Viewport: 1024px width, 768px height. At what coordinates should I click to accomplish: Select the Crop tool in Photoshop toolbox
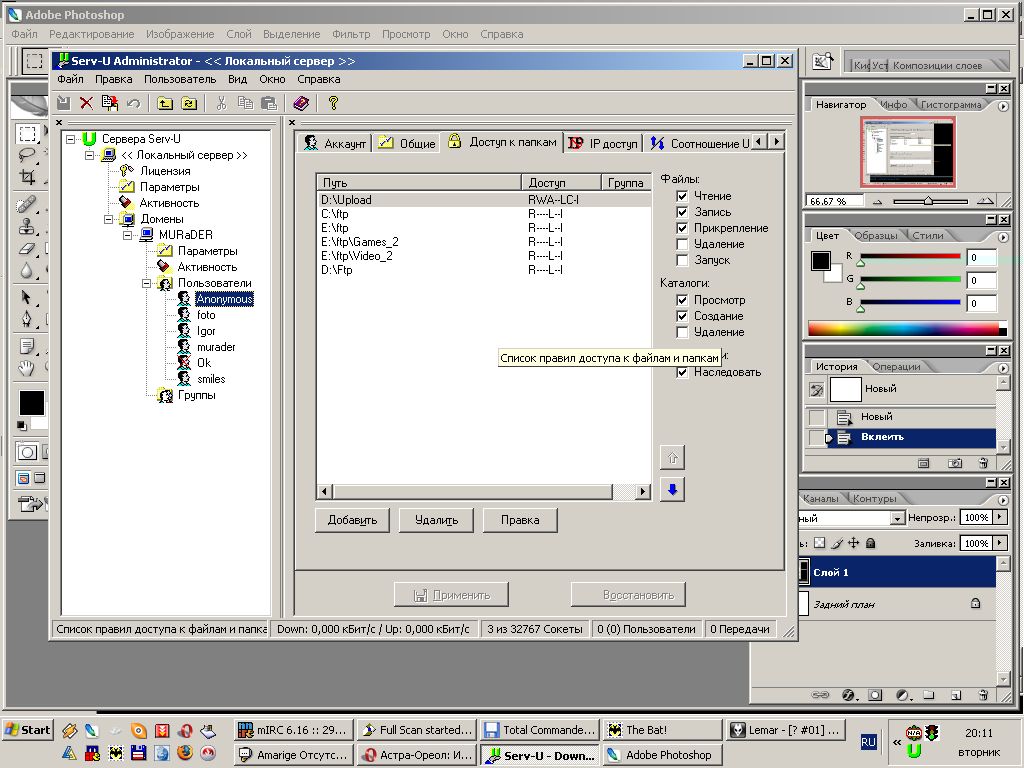click(28, 177)
